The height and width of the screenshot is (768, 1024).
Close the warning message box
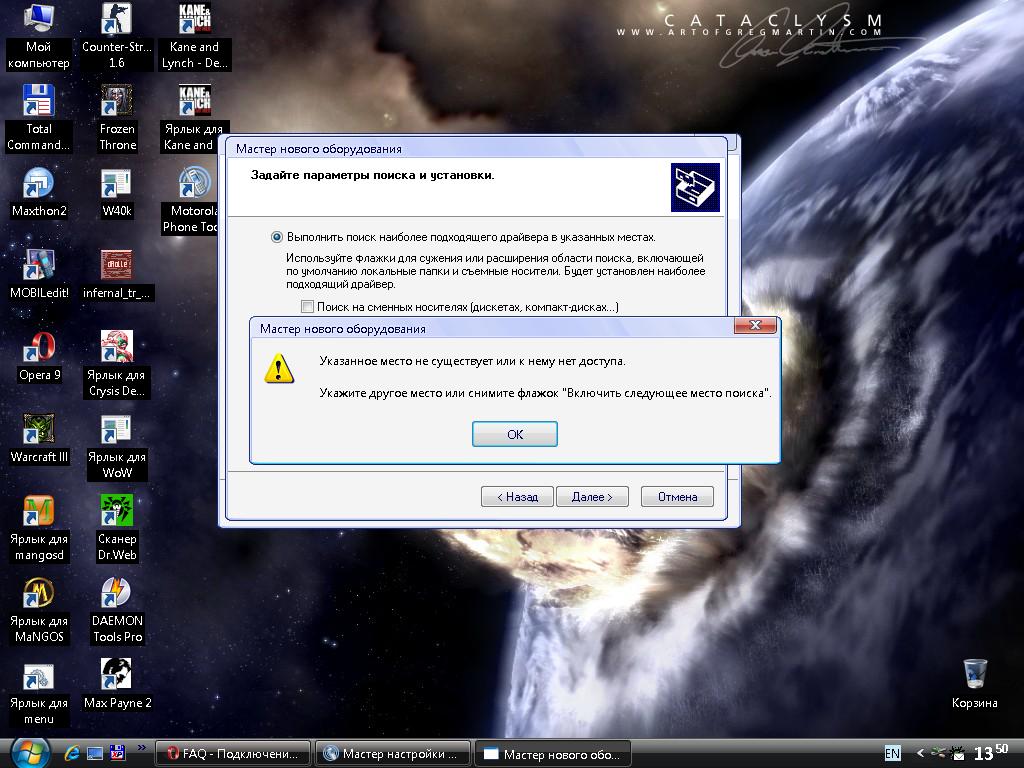pos(755,325)
